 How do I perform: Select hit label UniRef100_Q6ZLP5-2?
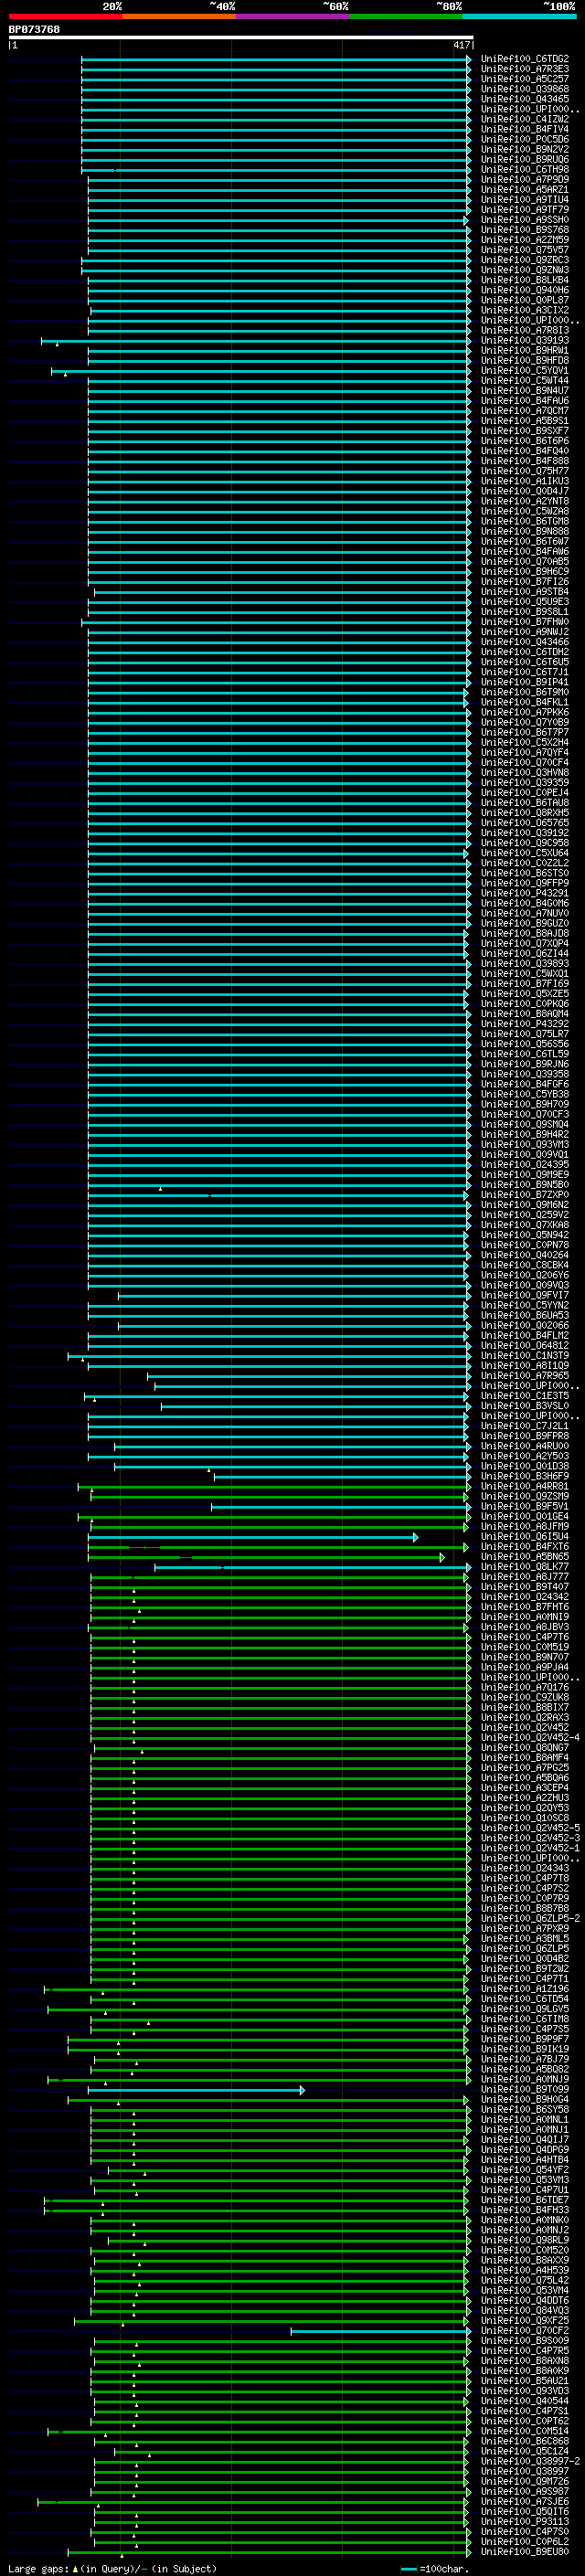click(x=529, y=1918)
